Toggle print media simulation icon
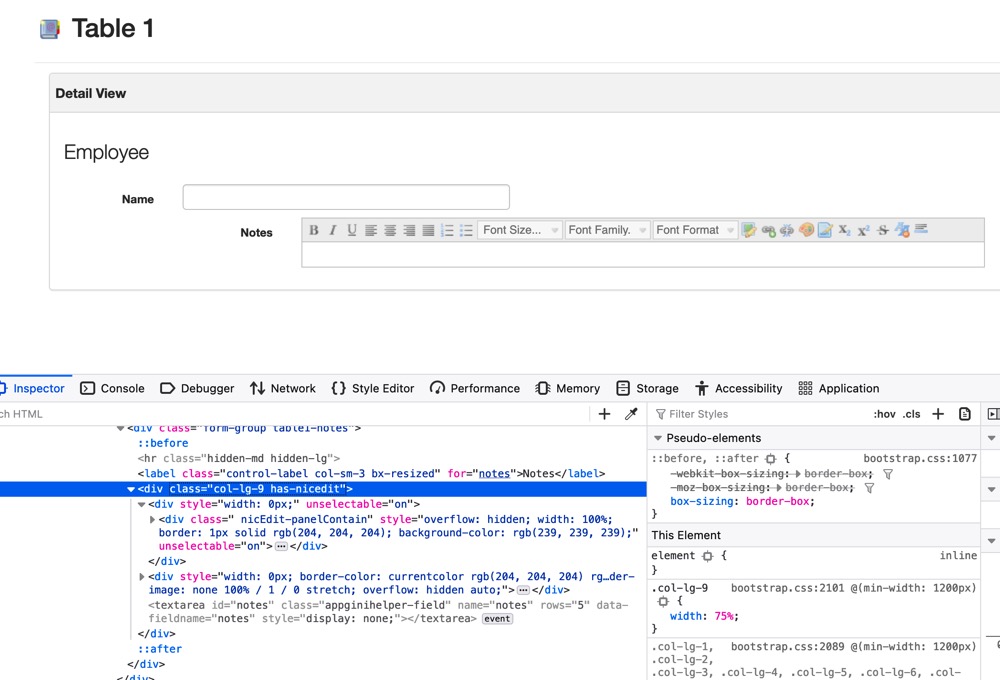 (965, 414)
